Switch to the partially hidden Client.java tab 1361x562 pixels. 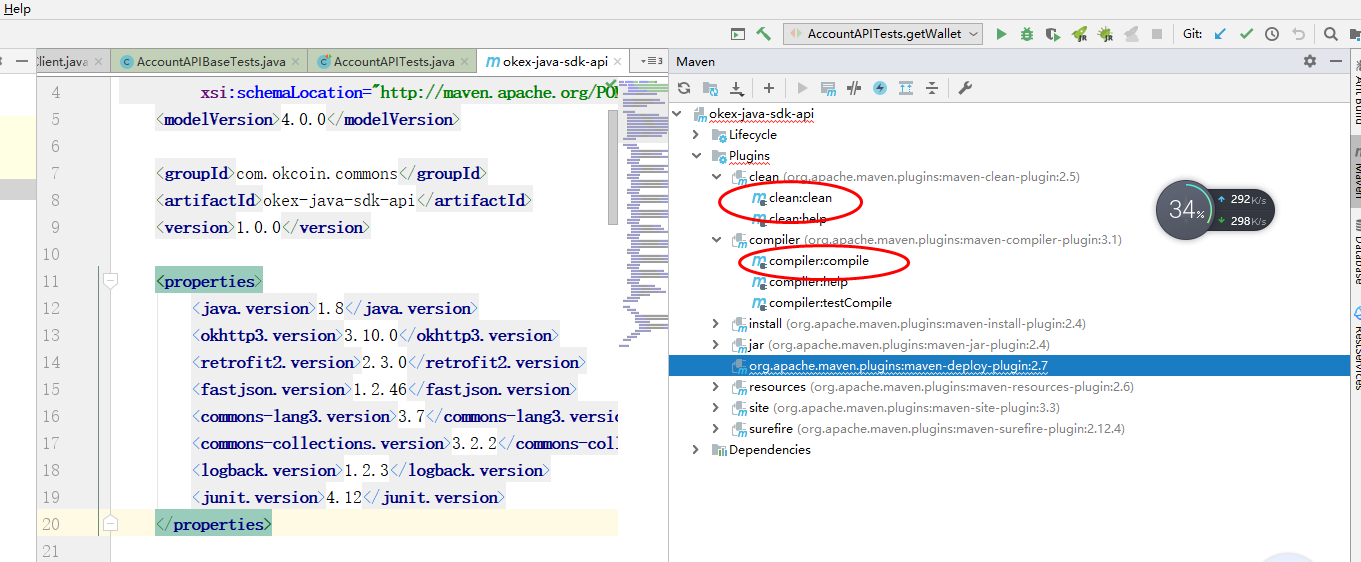pyautogui.click(x=73, y=61)
